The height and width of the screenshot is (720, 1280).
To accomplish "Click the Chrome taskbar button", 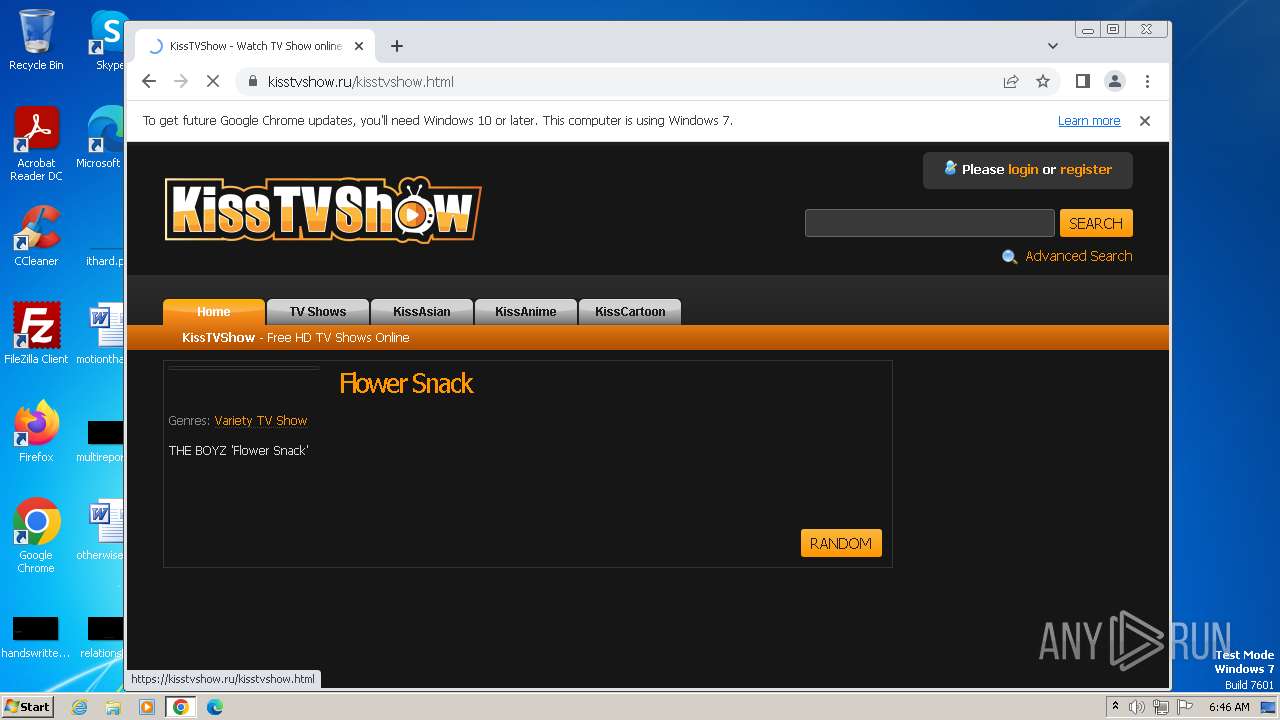I will [x=181, y=707].
